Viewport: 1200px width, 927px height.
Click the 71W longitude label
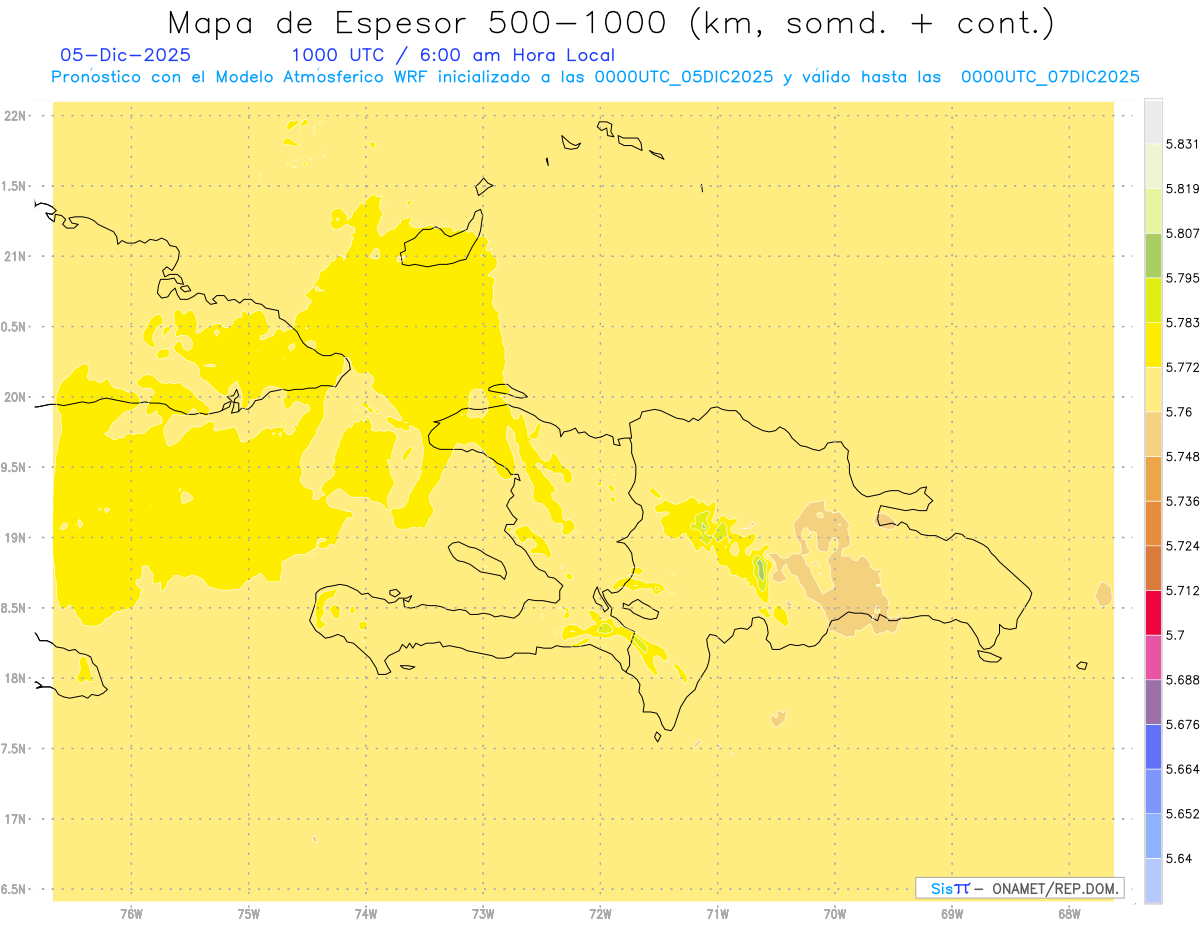pos(718,914)
